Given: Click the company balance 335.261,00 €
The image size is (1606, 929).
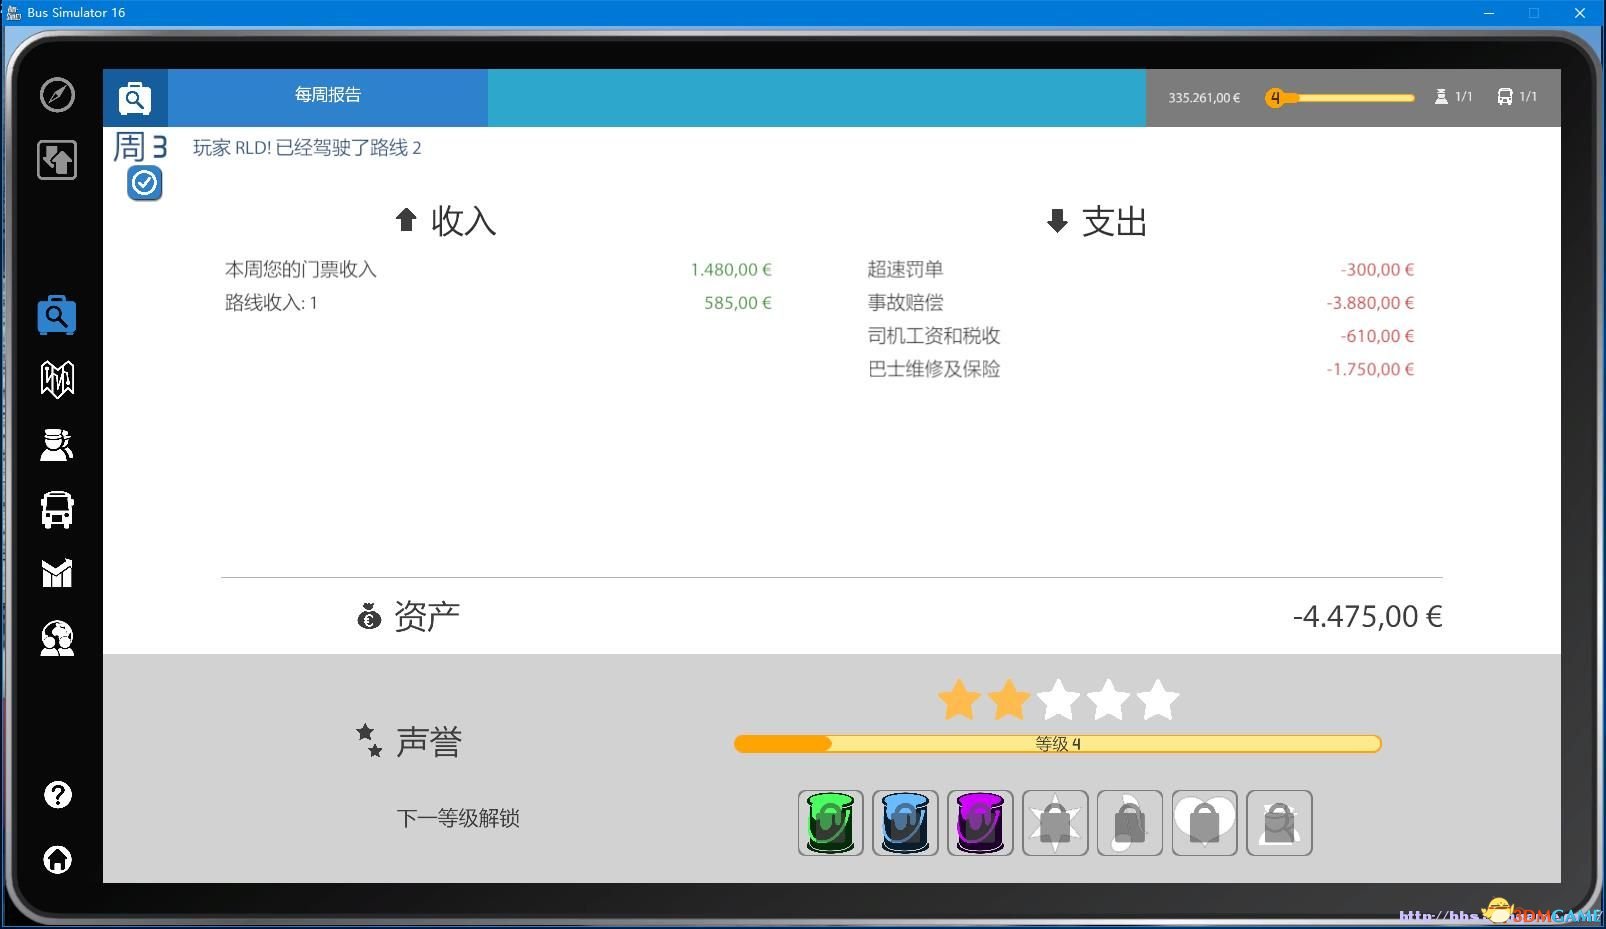Looking at the screenshot, I should pyautogui.click(x=1204, y=98).
